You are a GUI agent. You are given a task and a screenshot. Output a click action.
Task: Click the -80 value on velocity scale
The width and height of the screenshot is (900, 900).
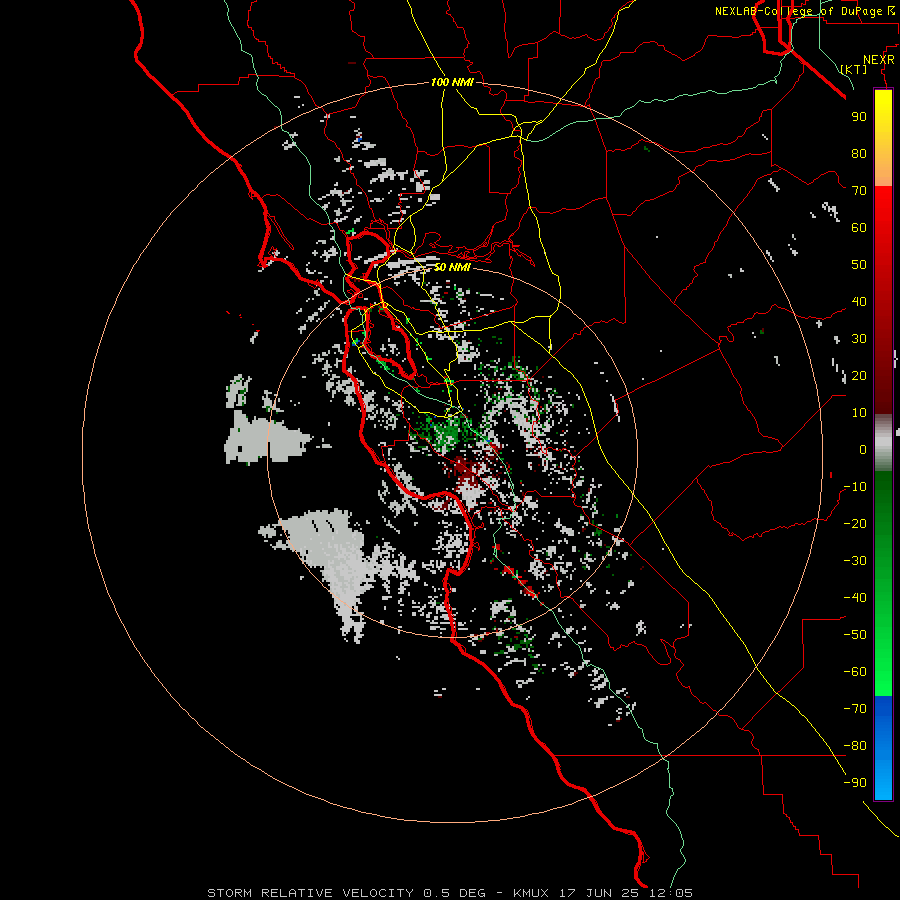point(855,746)
